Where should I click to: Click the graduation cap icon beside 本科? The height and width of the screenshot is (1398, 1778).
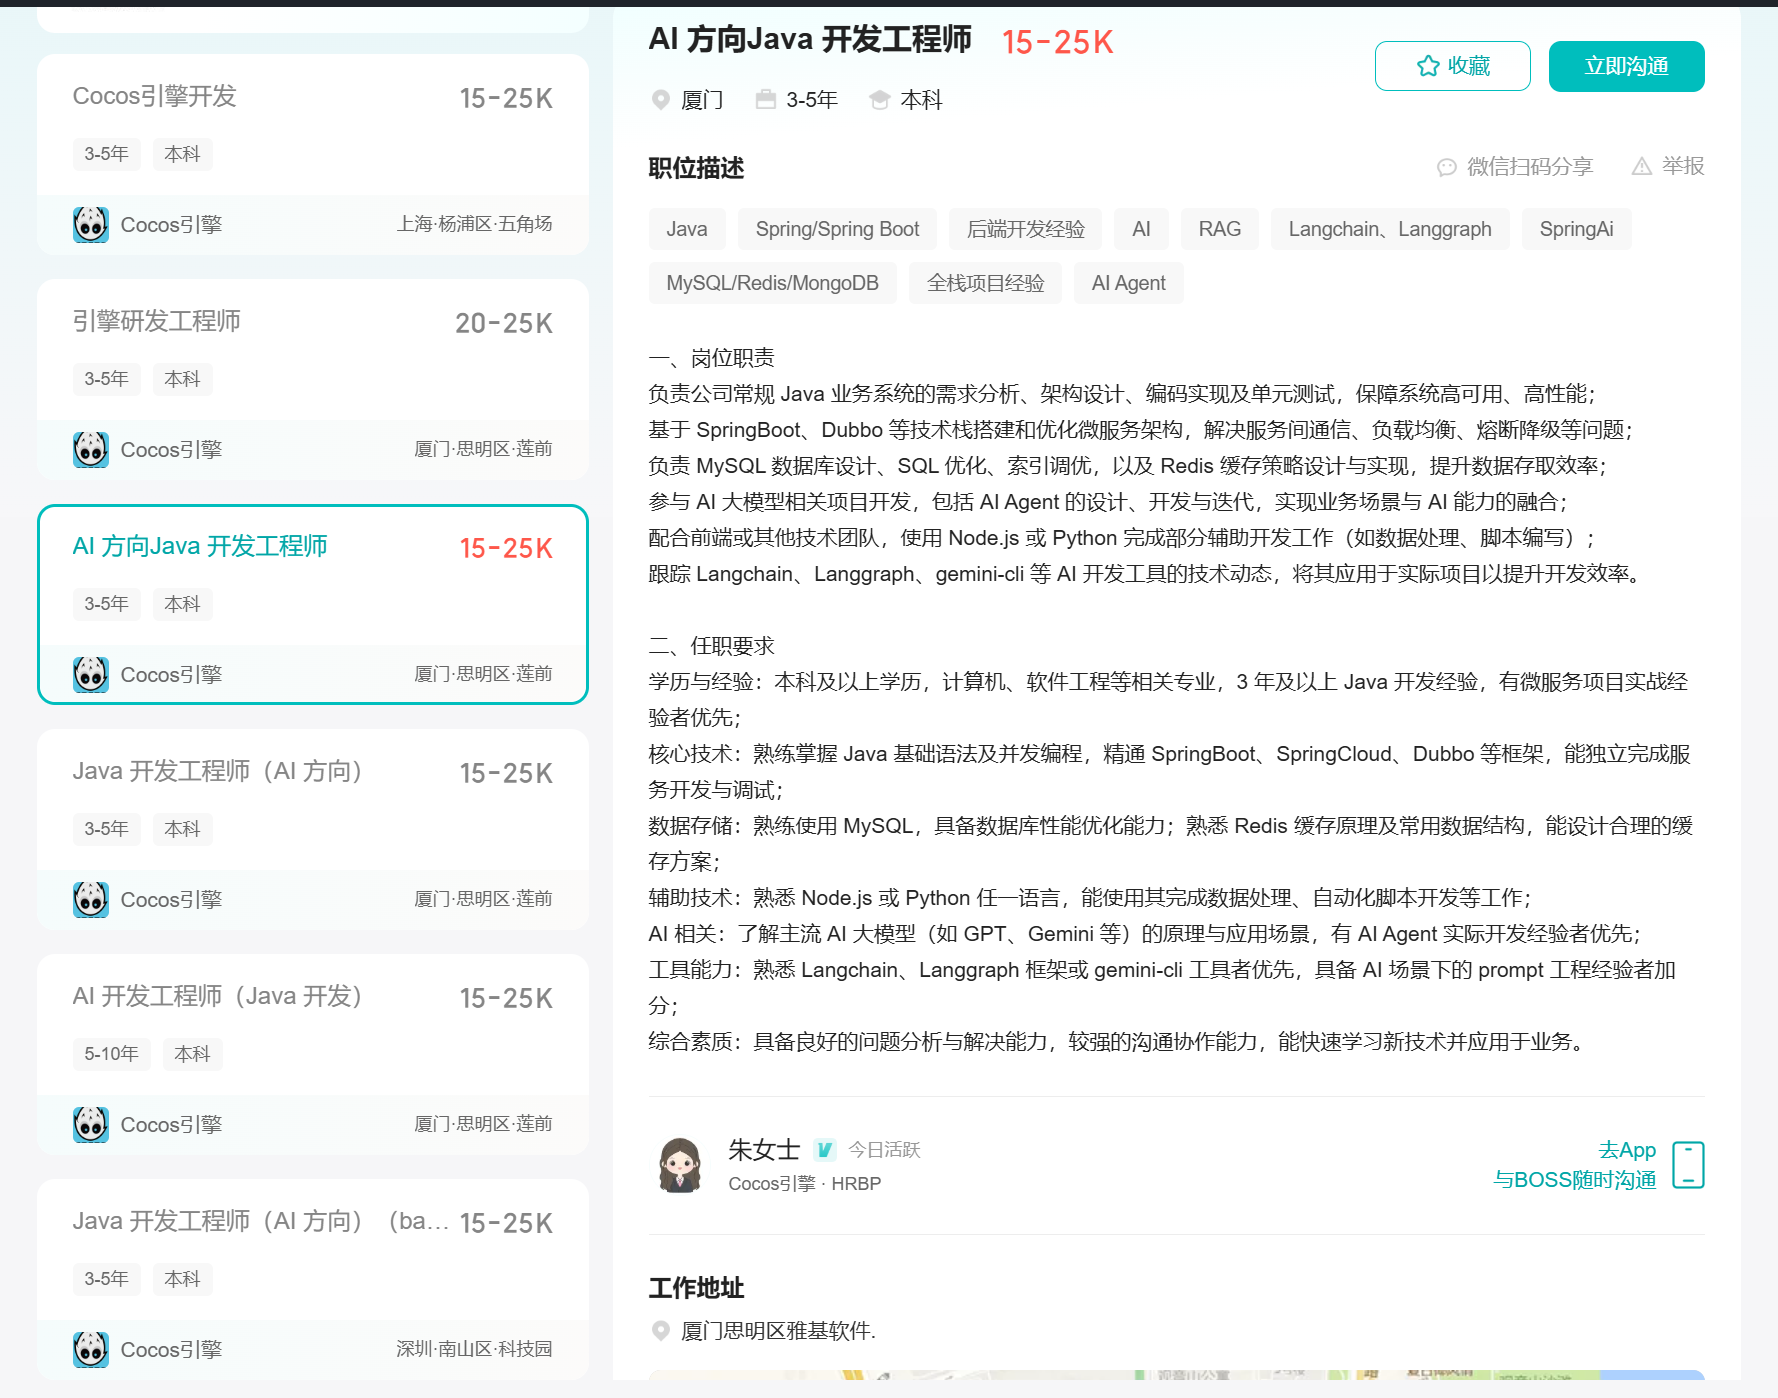click(x=880, y=100)
